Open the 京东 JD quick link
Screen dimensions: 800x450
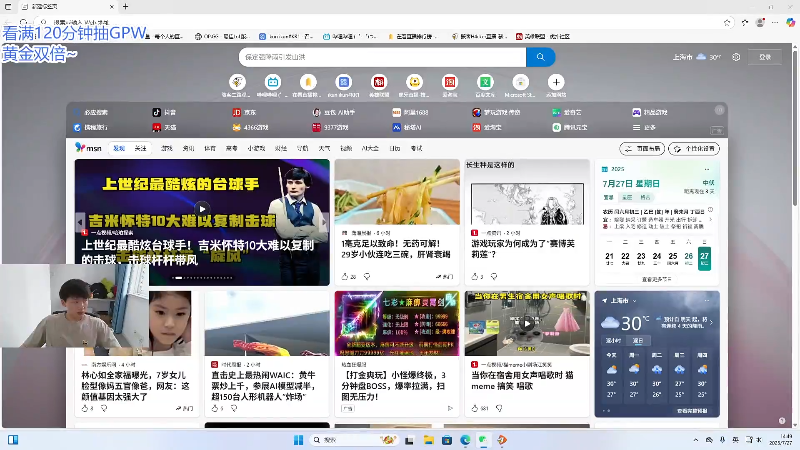(244, 112)
